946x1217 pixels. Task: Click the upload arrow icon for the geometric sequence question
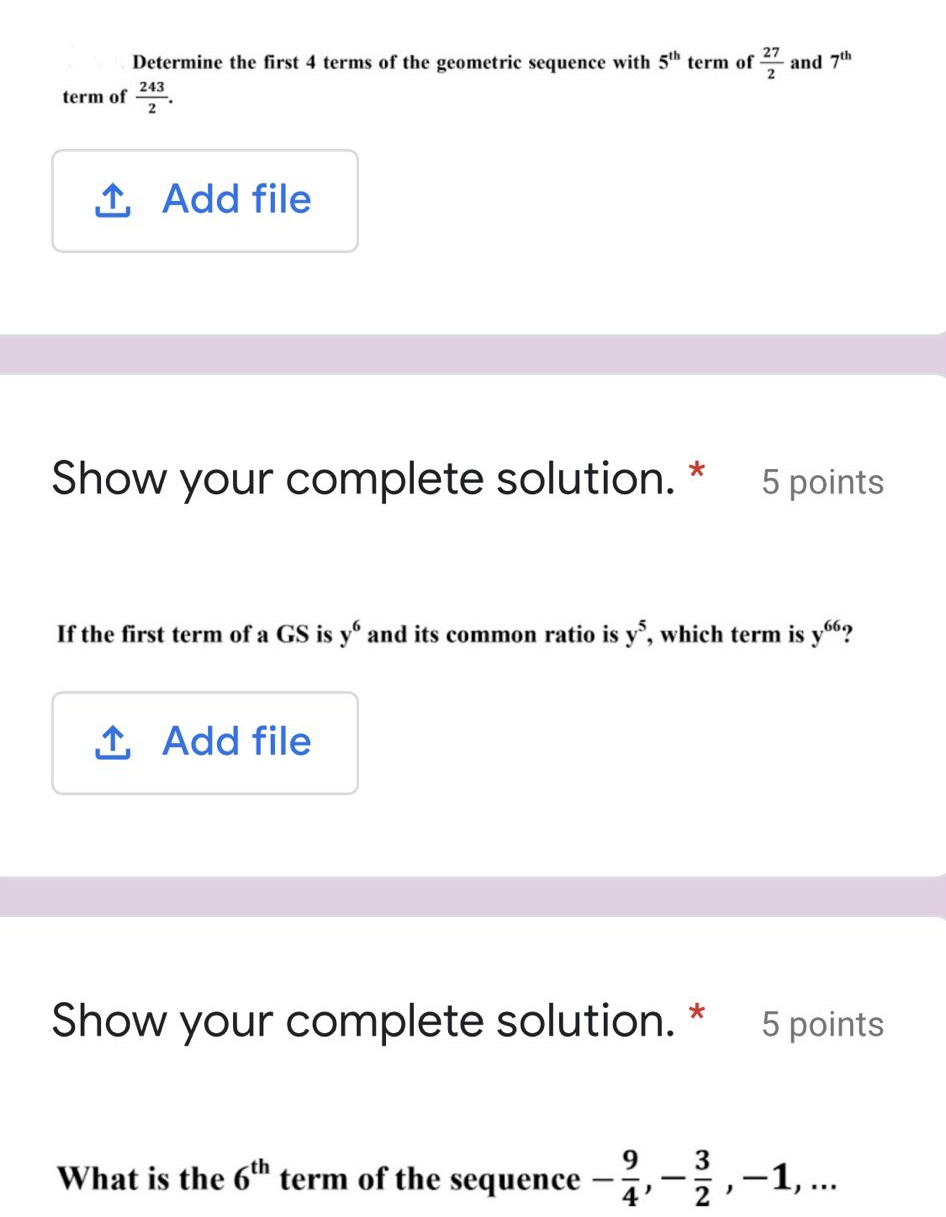click(112, 201)
